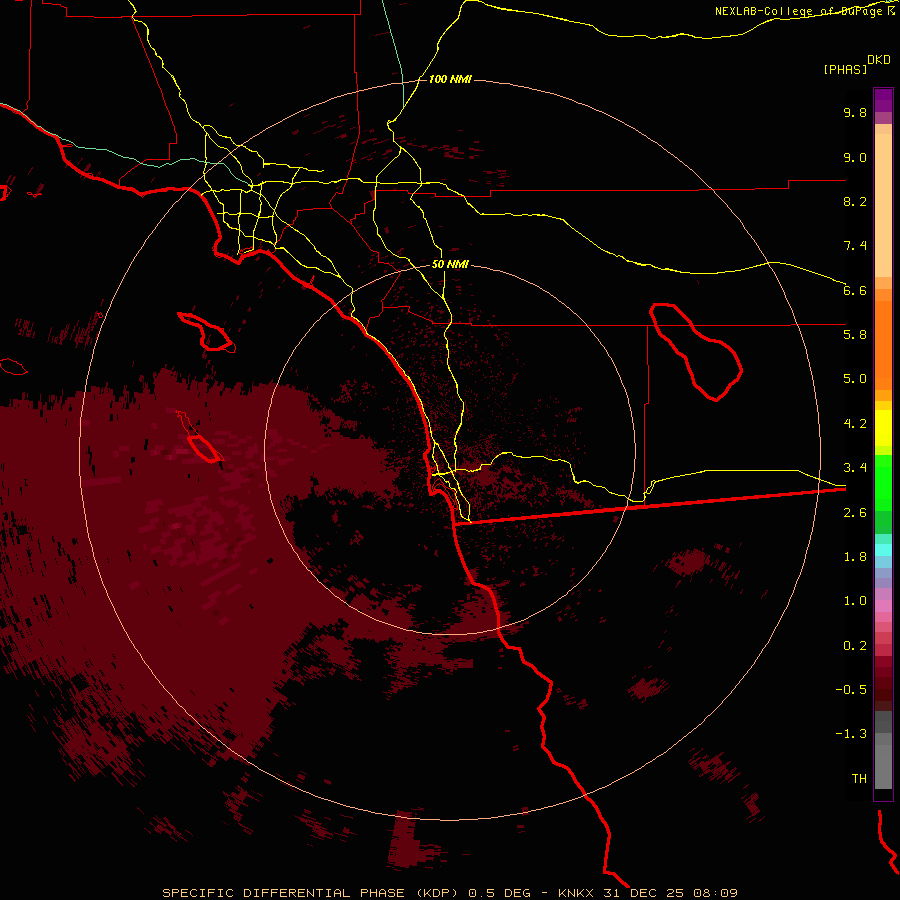Click the SPECIFIC DIFFERENTIAL PHASE (KDP) title text
This screenshot has width=900, height=900.
(x=312, y=893)
